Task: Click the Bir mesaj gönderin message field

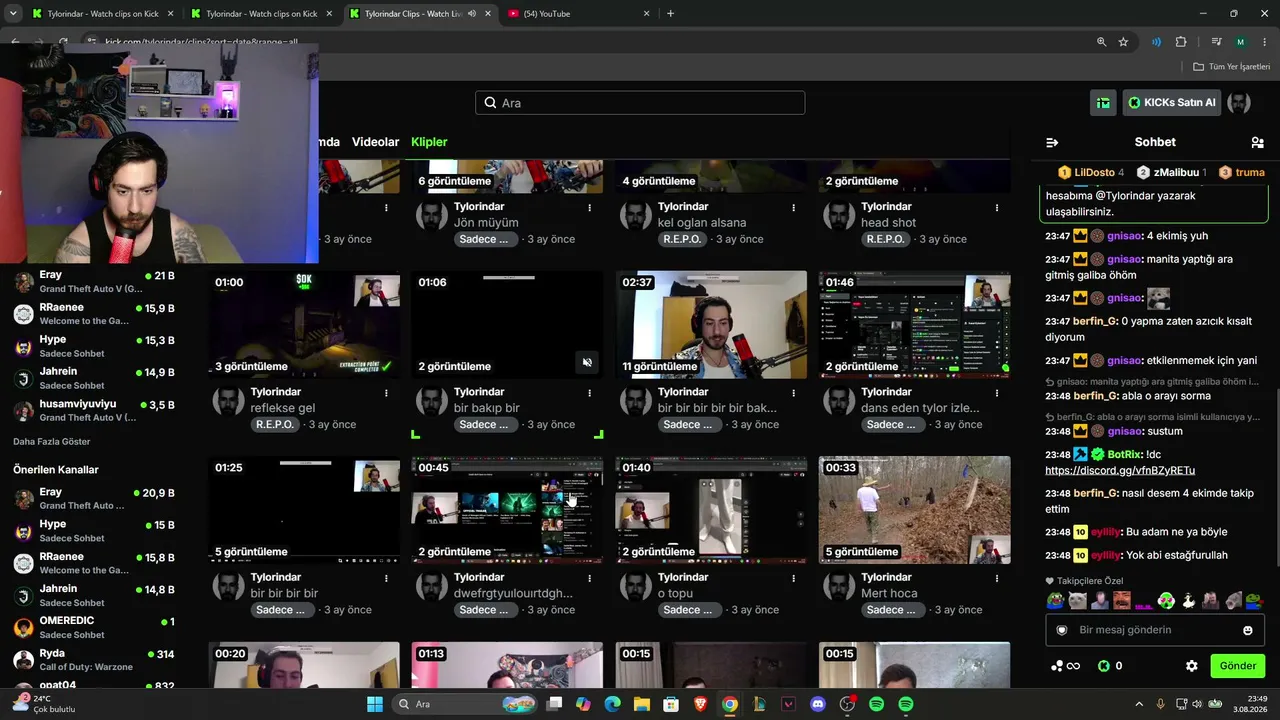Action: pyautogui.click(x=1155, y=630)
